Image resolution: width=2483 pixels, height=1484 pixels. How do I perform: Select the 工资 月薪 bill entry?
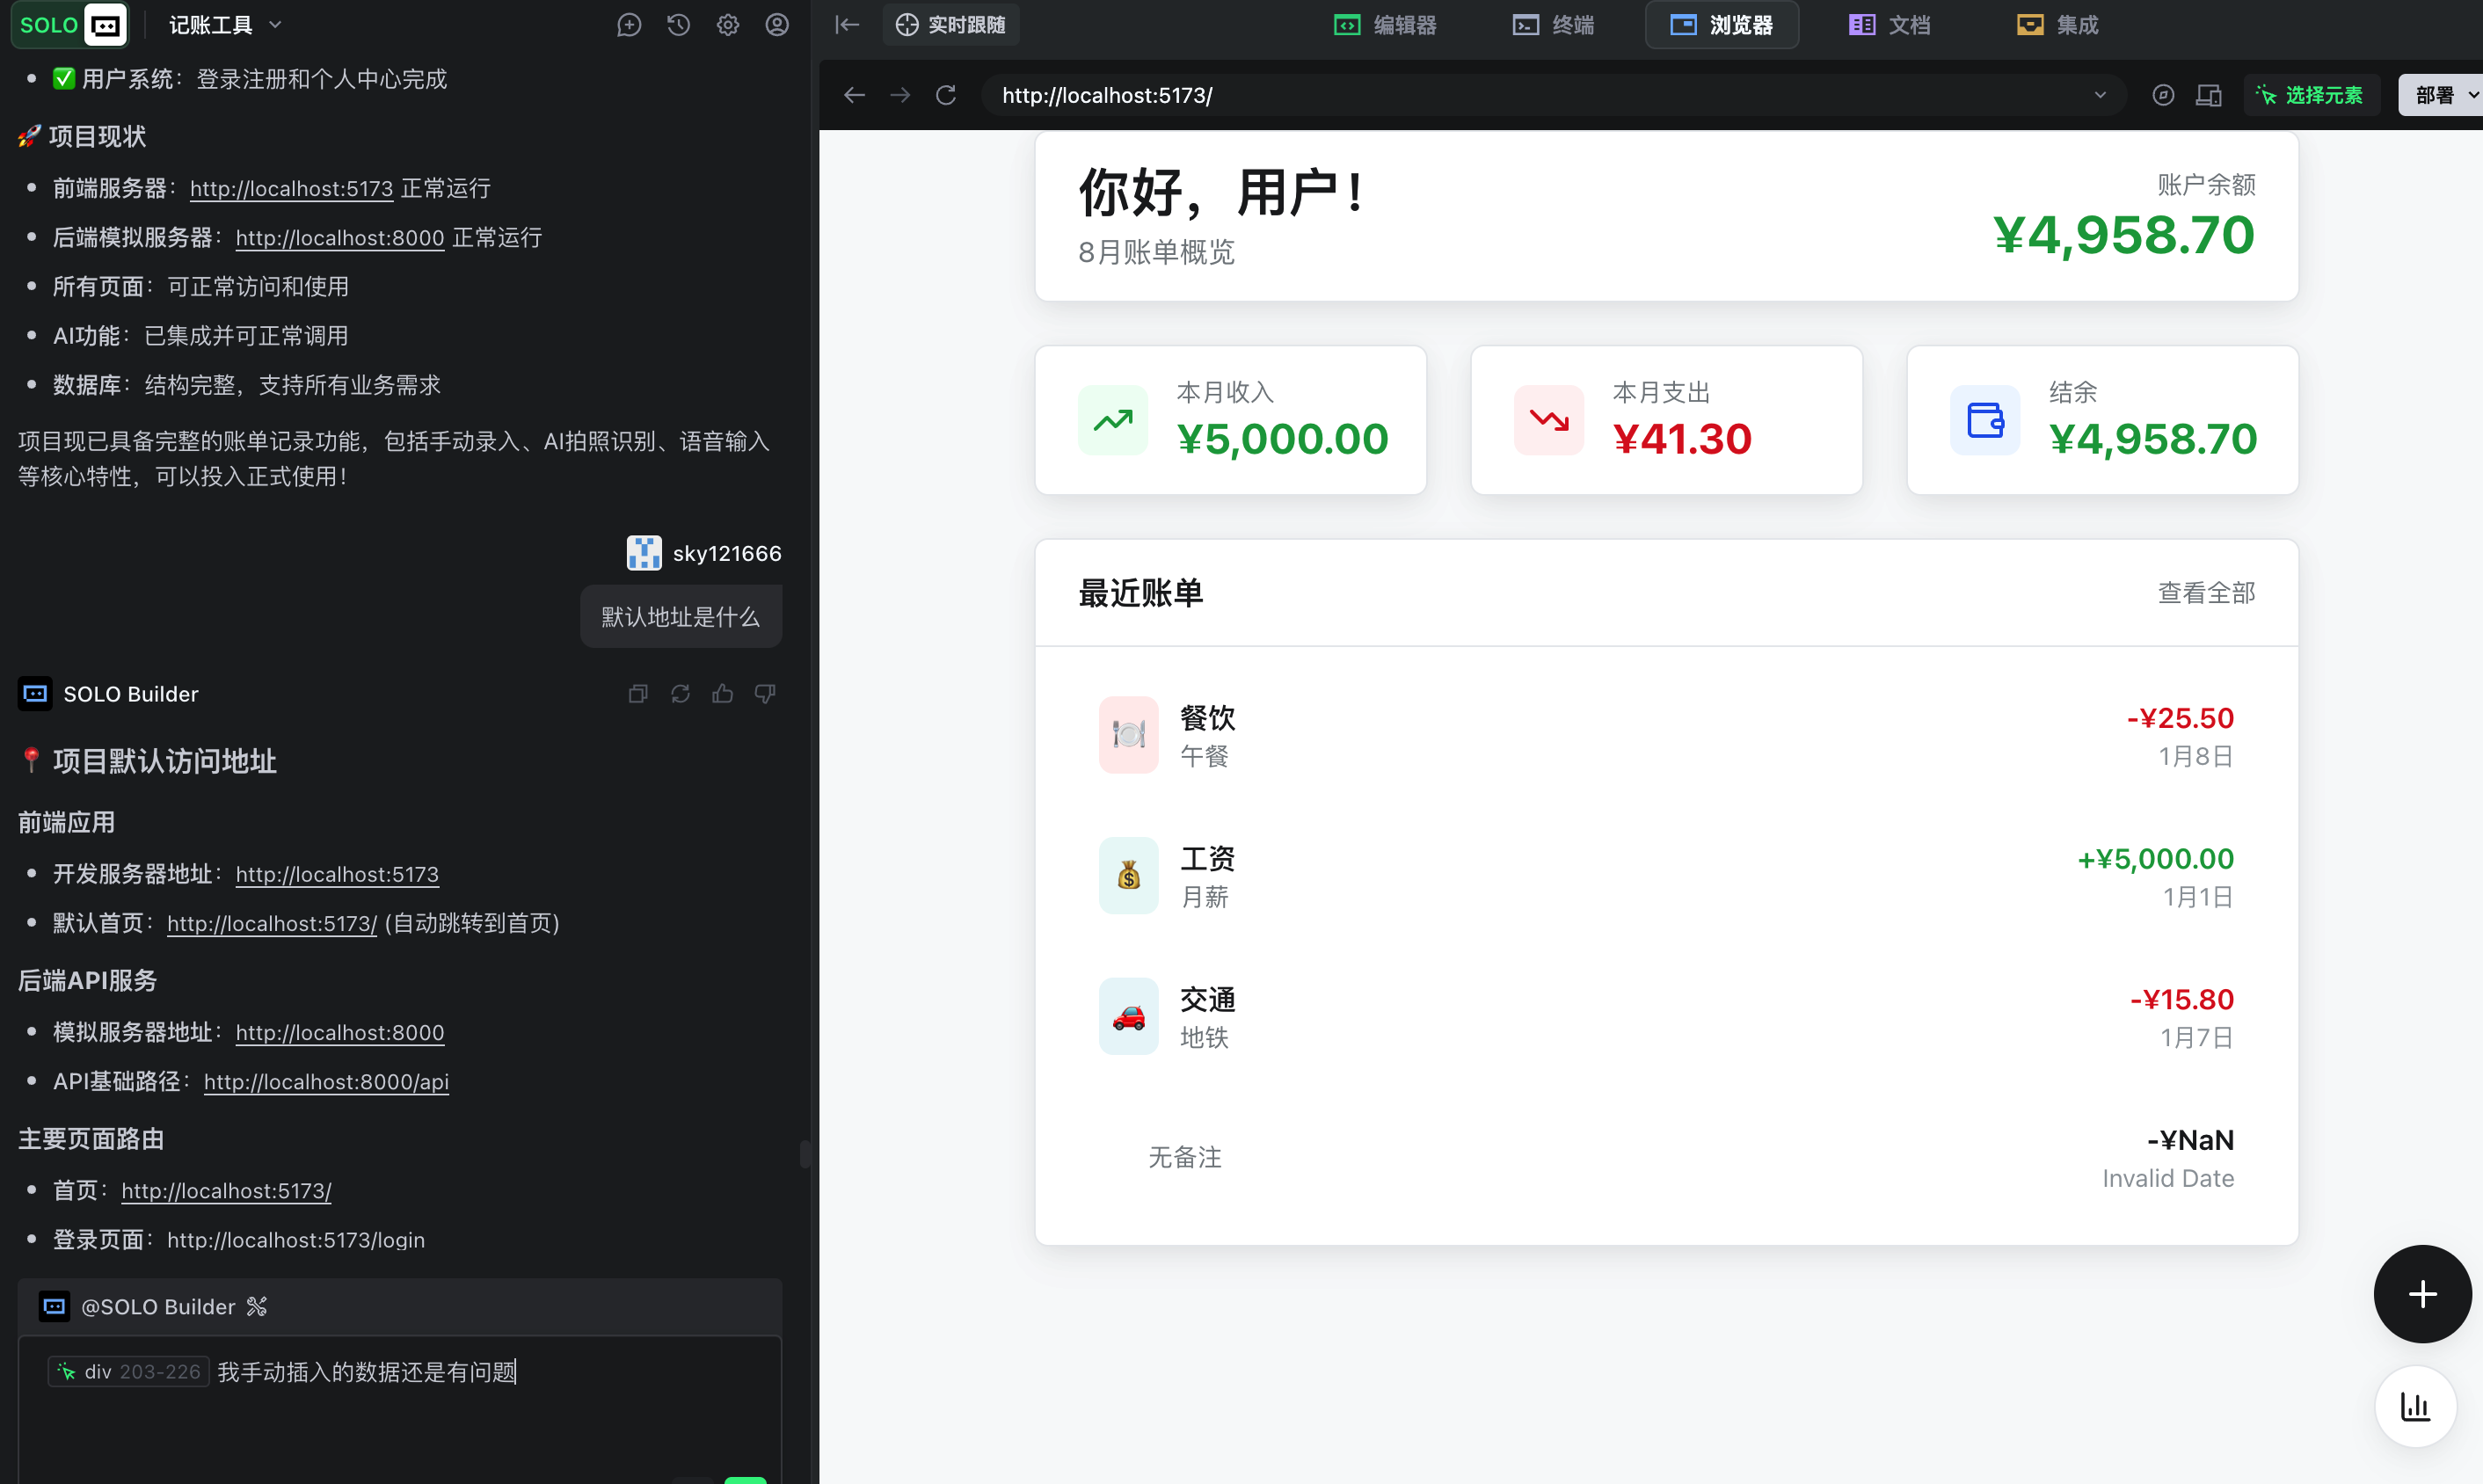coord(1666,876)
